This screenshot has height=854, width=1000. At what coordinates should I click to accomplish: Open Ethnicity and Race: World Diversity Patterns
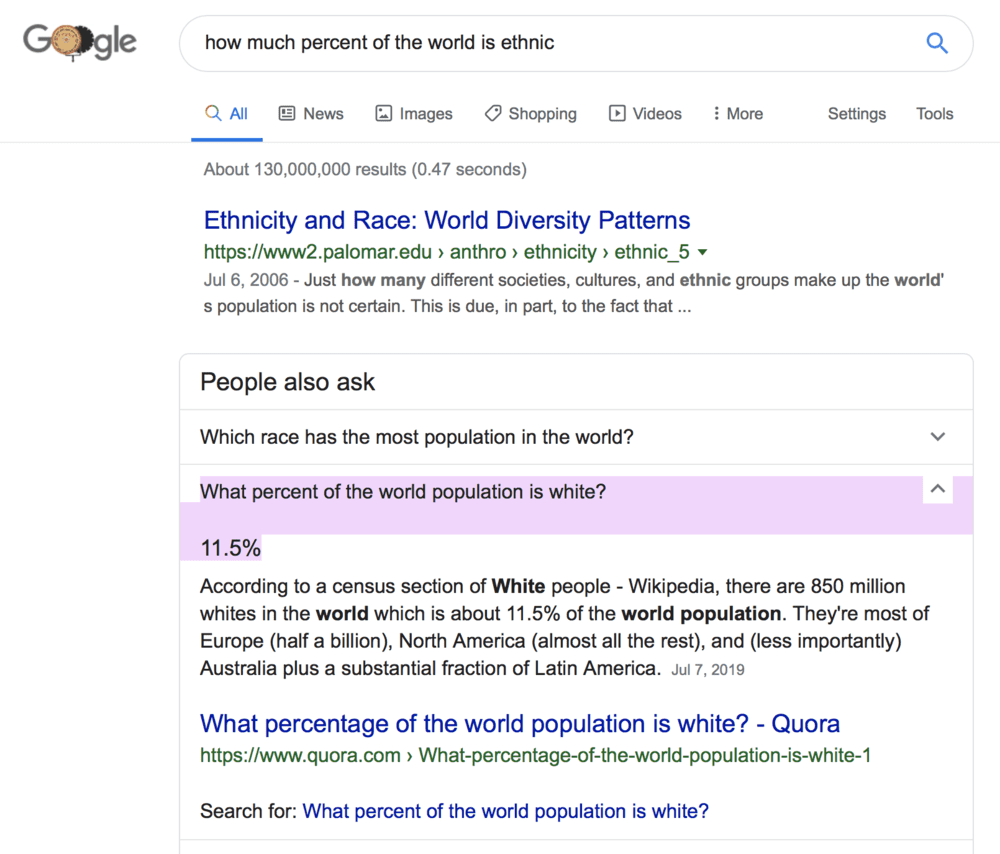point(446,220)
